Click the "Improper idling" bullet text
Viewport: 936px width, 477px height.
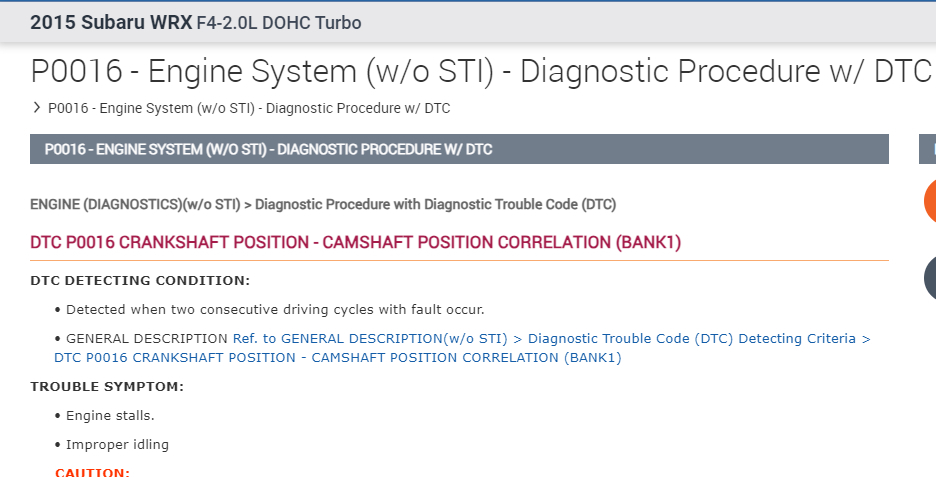[x=117, y=444]
